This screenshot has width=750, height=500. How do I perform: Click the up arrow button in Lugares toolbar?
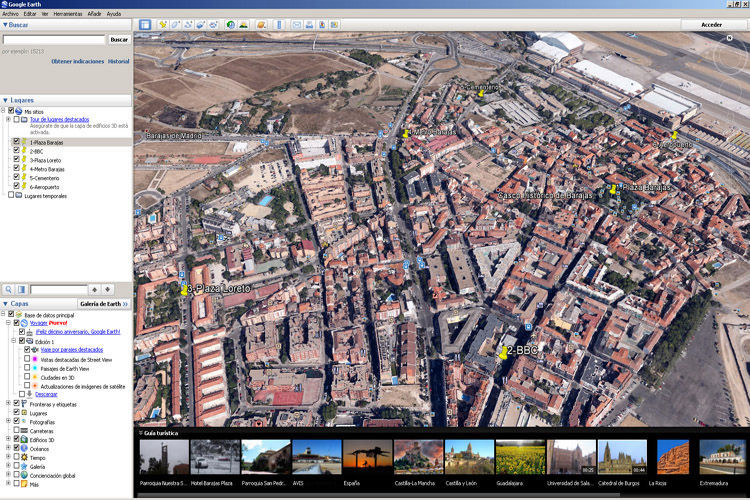[95, 289]
